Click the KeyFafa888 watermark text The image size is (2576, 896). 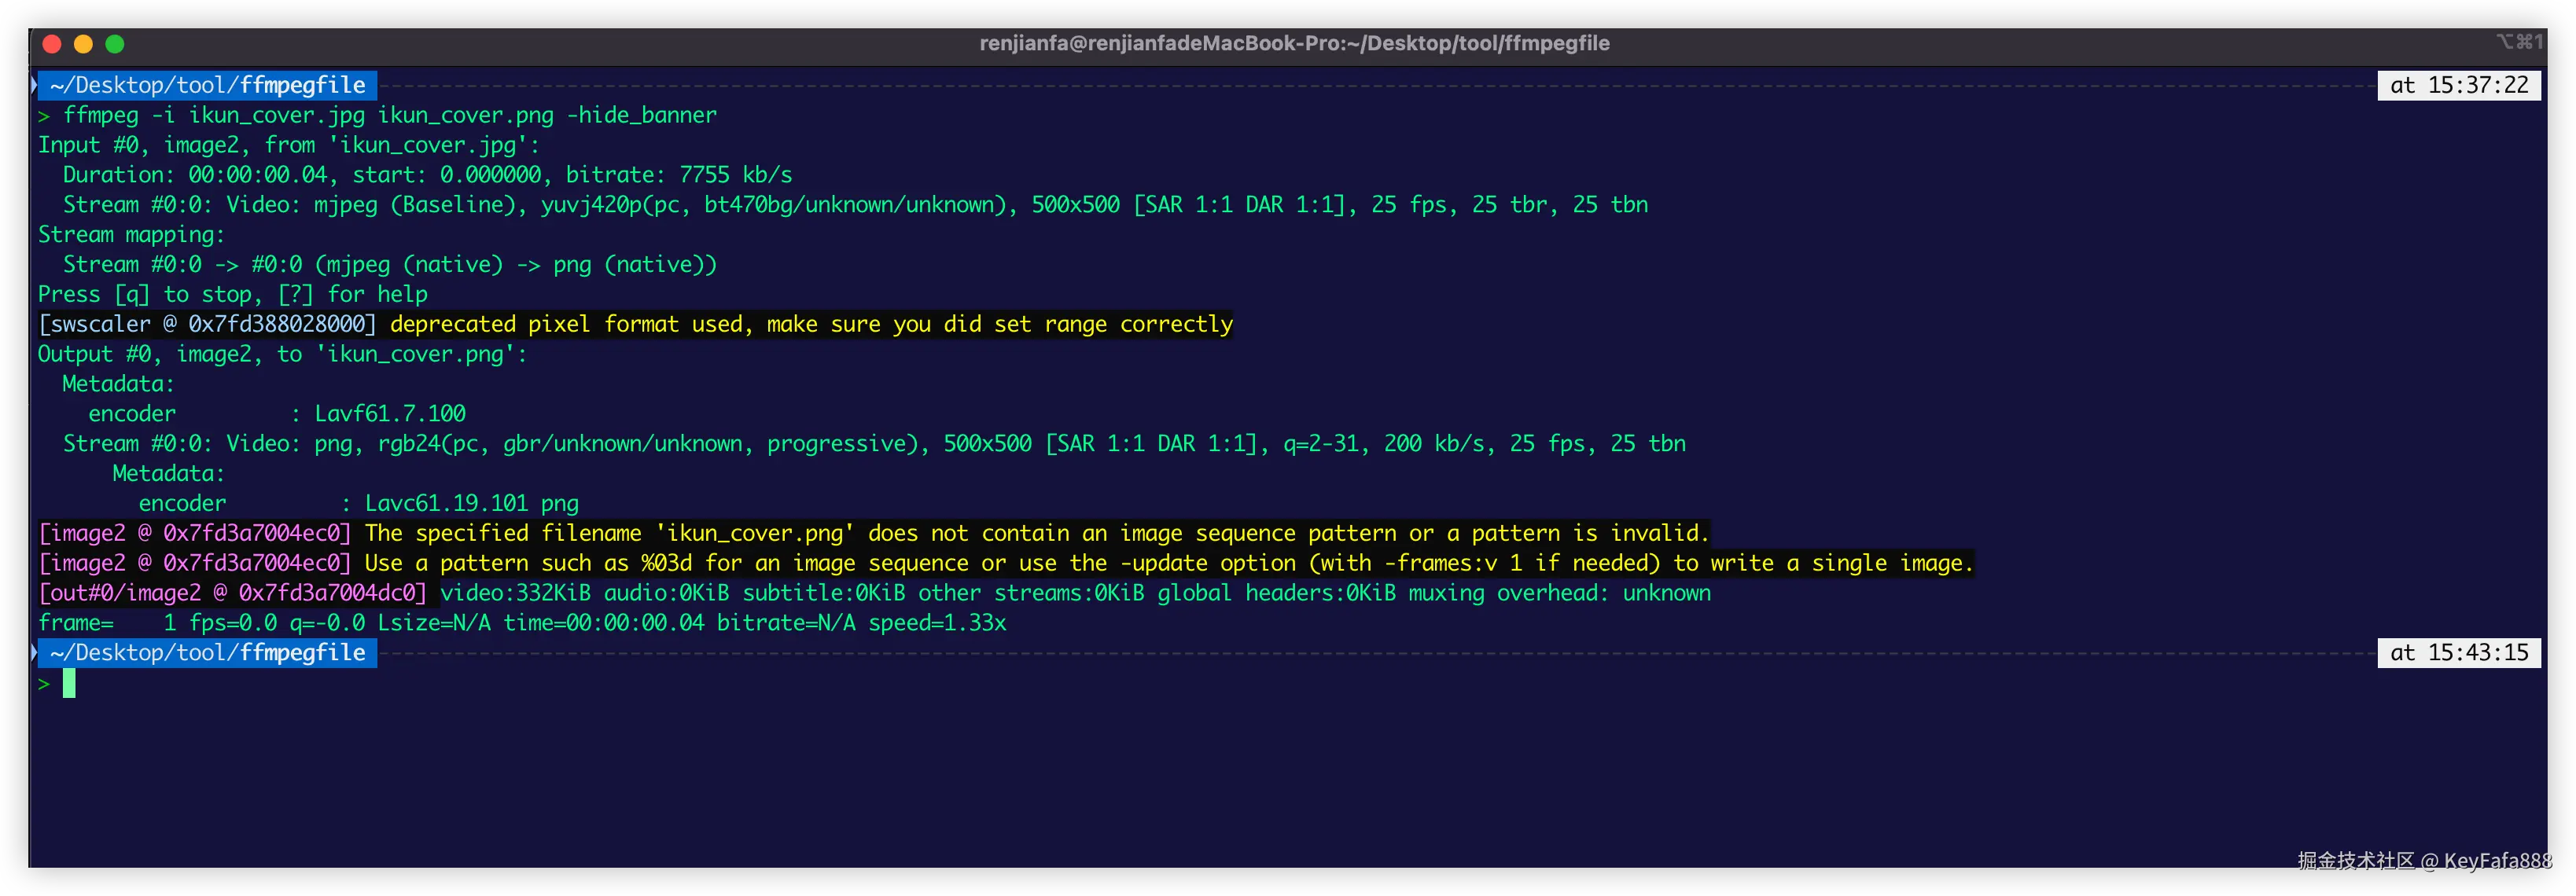(2497, 861)
